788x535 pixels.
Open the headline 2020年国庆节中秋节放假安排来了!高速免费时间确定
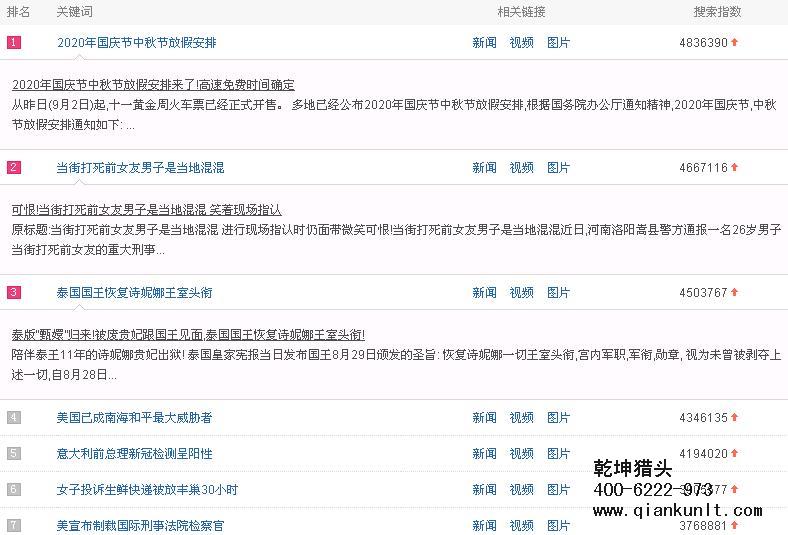[x=153, y=85]
